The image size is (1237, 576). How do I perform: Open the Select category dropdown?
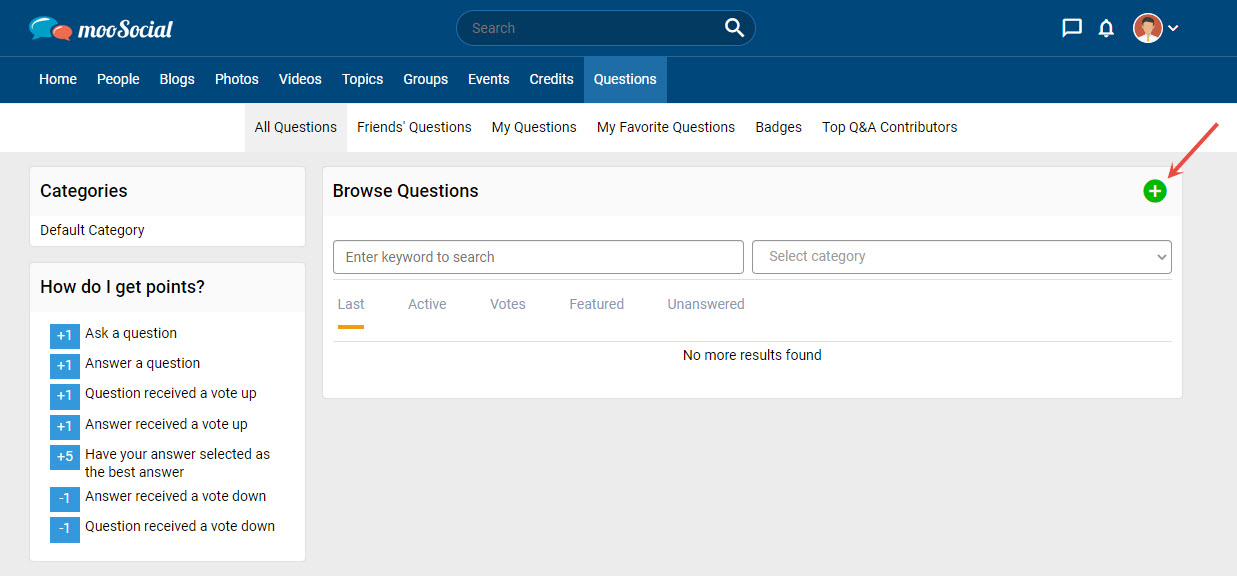[962, 257]
